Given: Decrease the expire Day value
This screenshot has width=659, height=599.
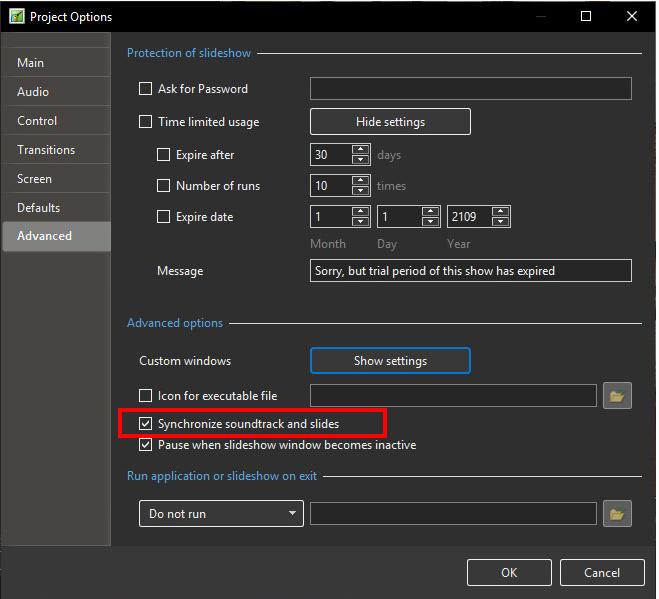Looking at the screenshot, I should pos(430,222).
